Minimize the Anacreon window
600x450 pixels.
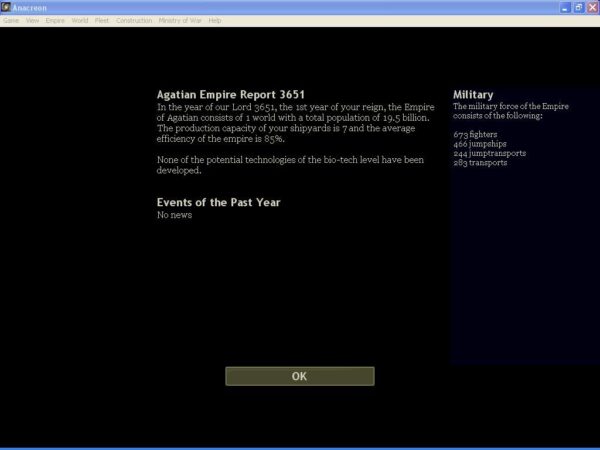(565, 7)
